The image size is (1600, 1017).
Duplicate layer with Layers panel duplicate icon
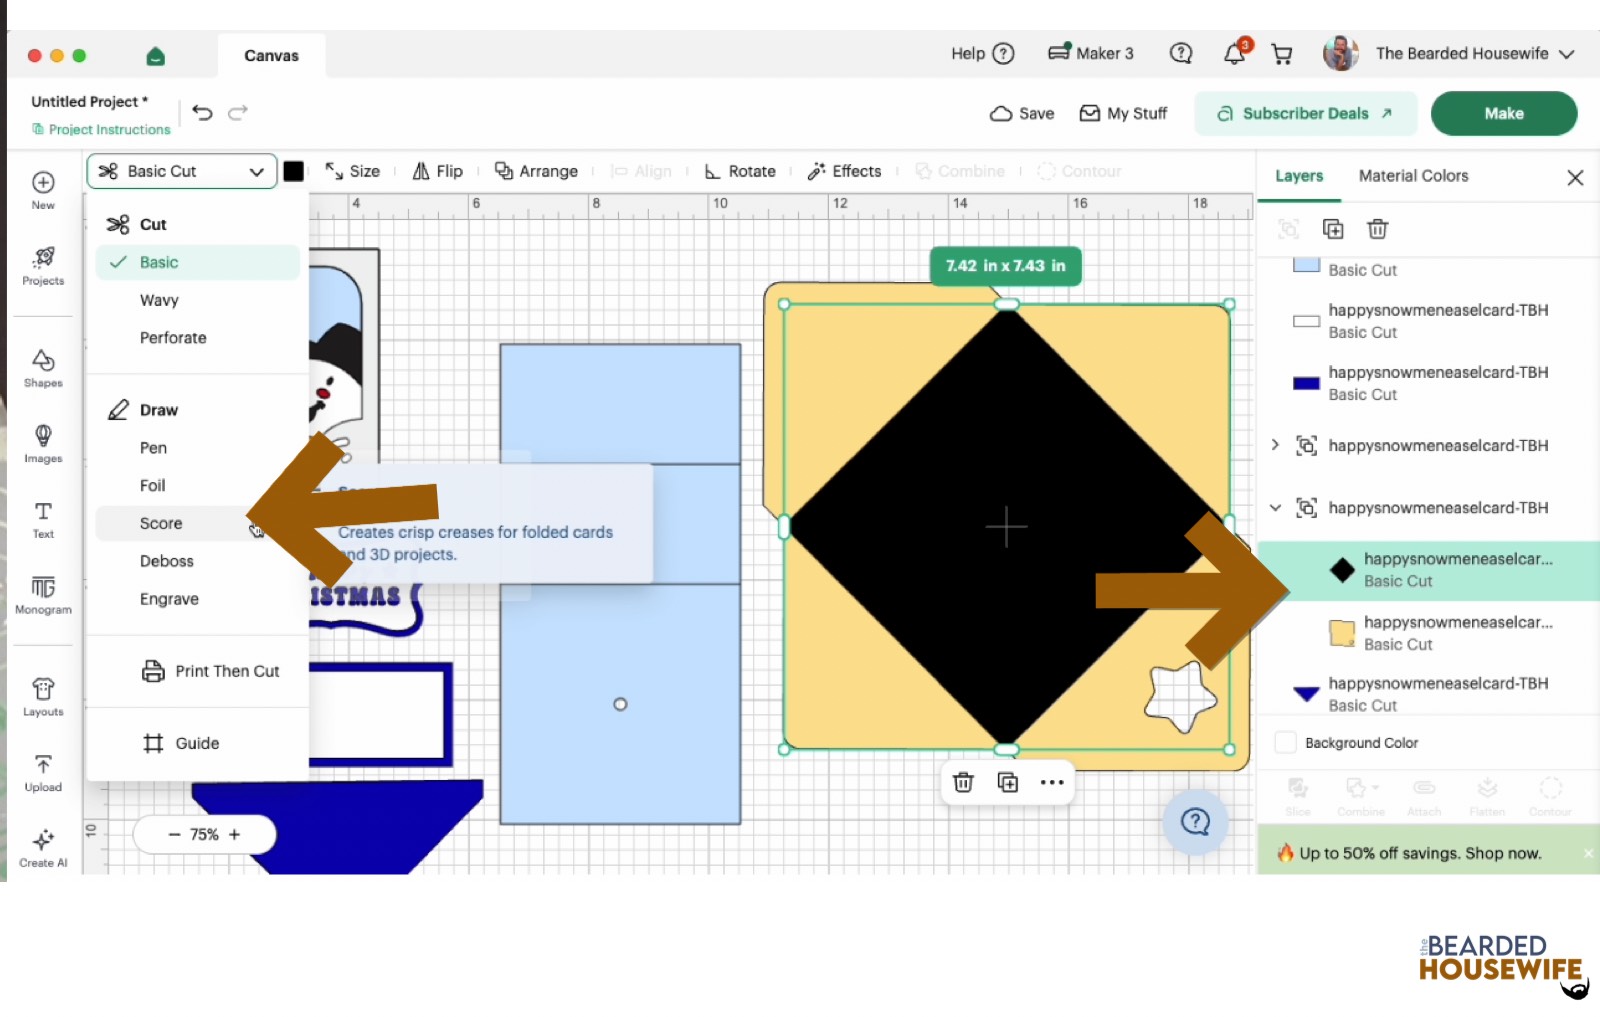1333,229
